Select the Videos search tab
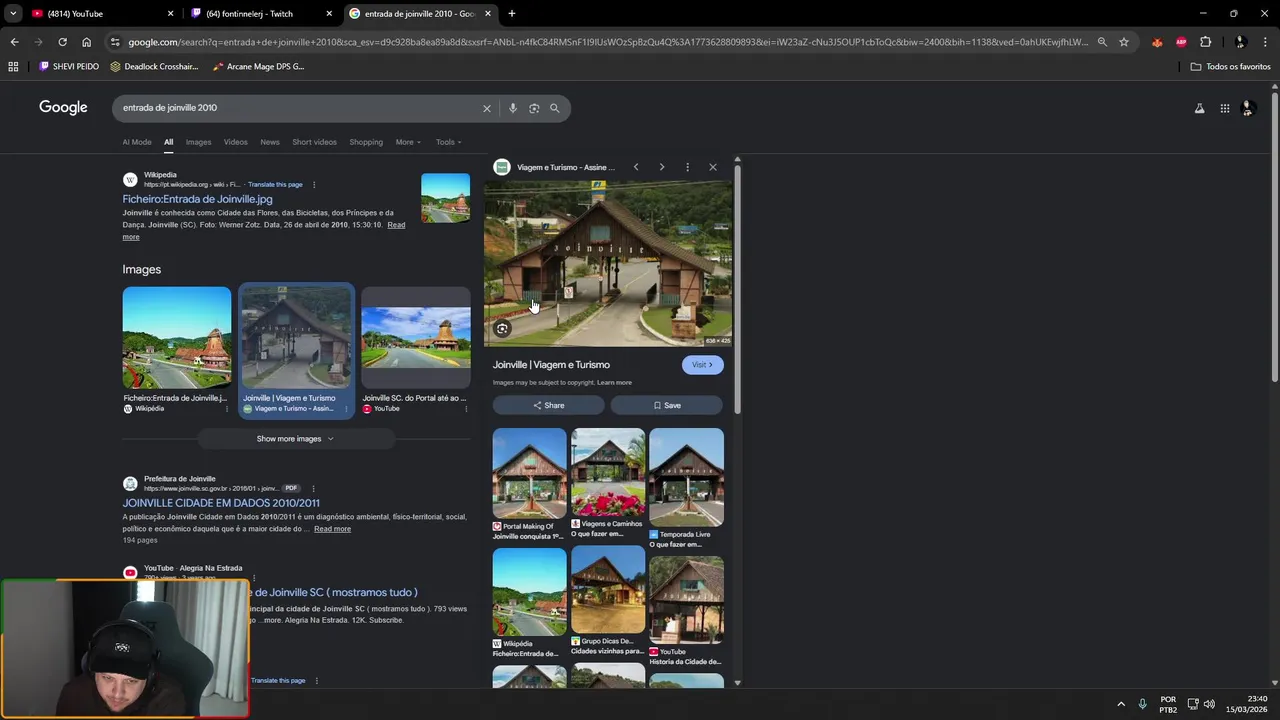 click(x=235, y=142)
